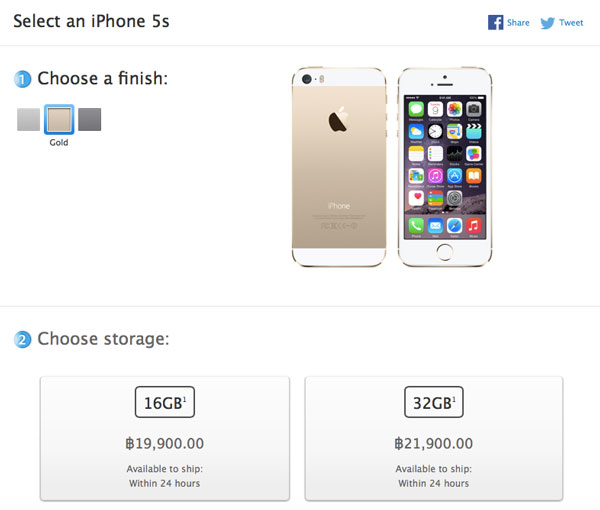The height and width of the screenshot is (510, 600).
Task: Click the ฿19,900.00 price text
Action: (165, 443)
